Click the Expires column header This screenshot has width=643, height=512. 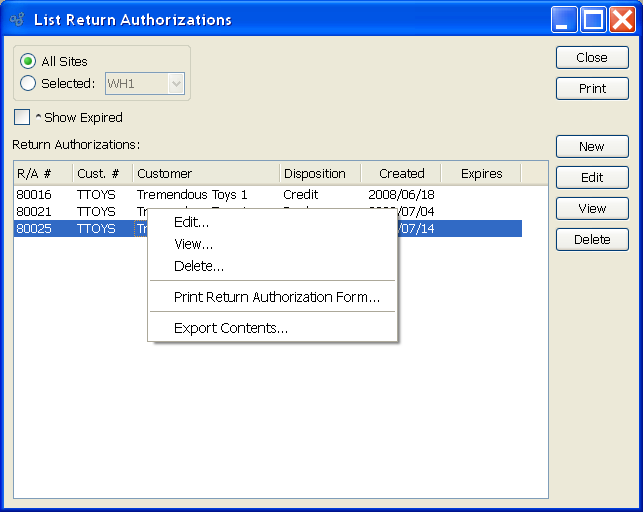[x=481, y=174]
